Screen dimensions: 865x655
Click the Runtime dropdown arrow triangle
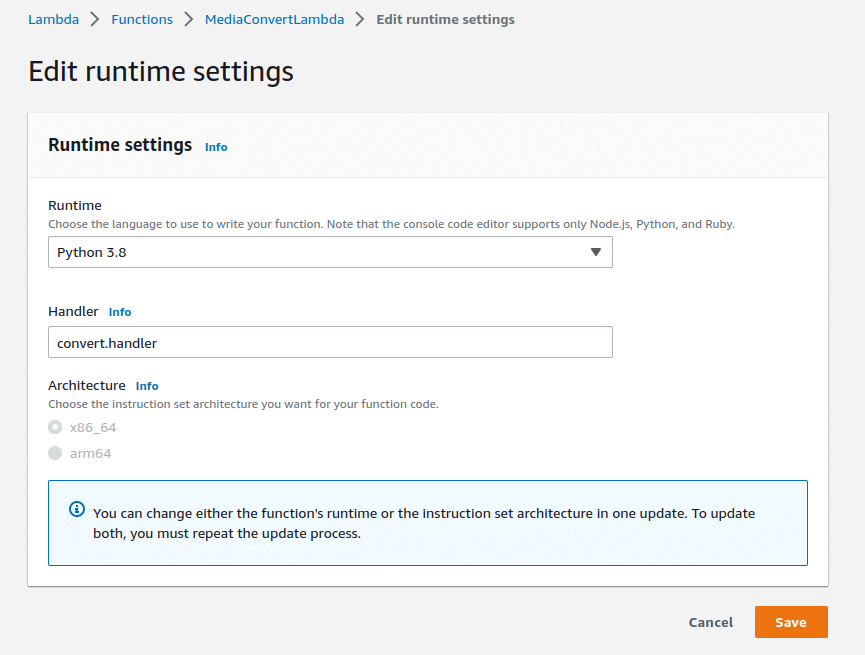(595, 252)
